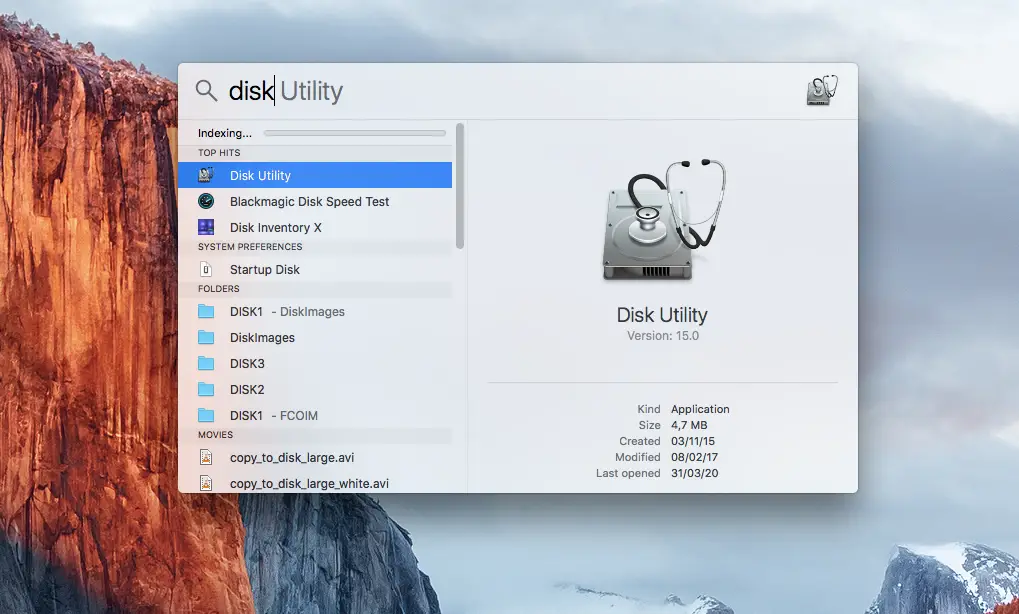Select the DISK1 - FCOIM folder result

coord(315,415)
